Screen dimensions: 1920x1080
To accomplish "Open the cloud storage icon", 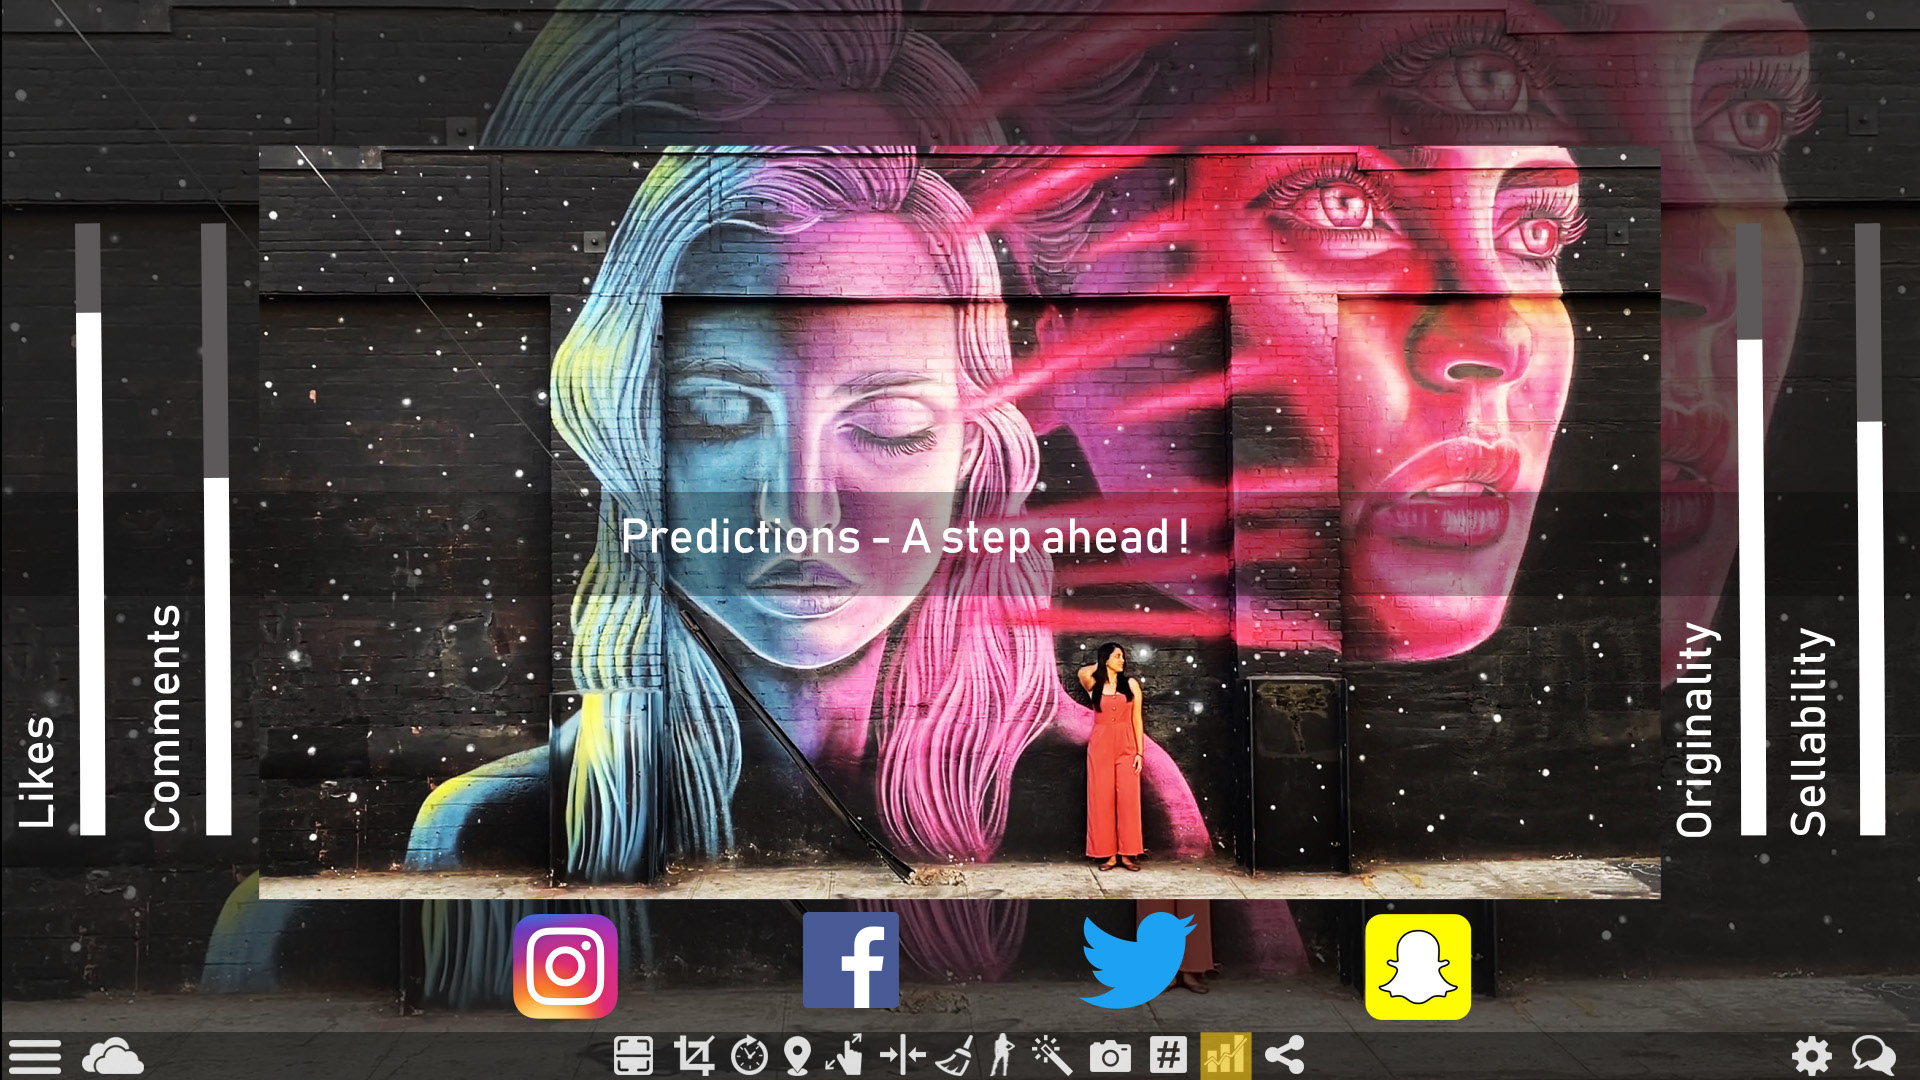I will pos(112,1056).
